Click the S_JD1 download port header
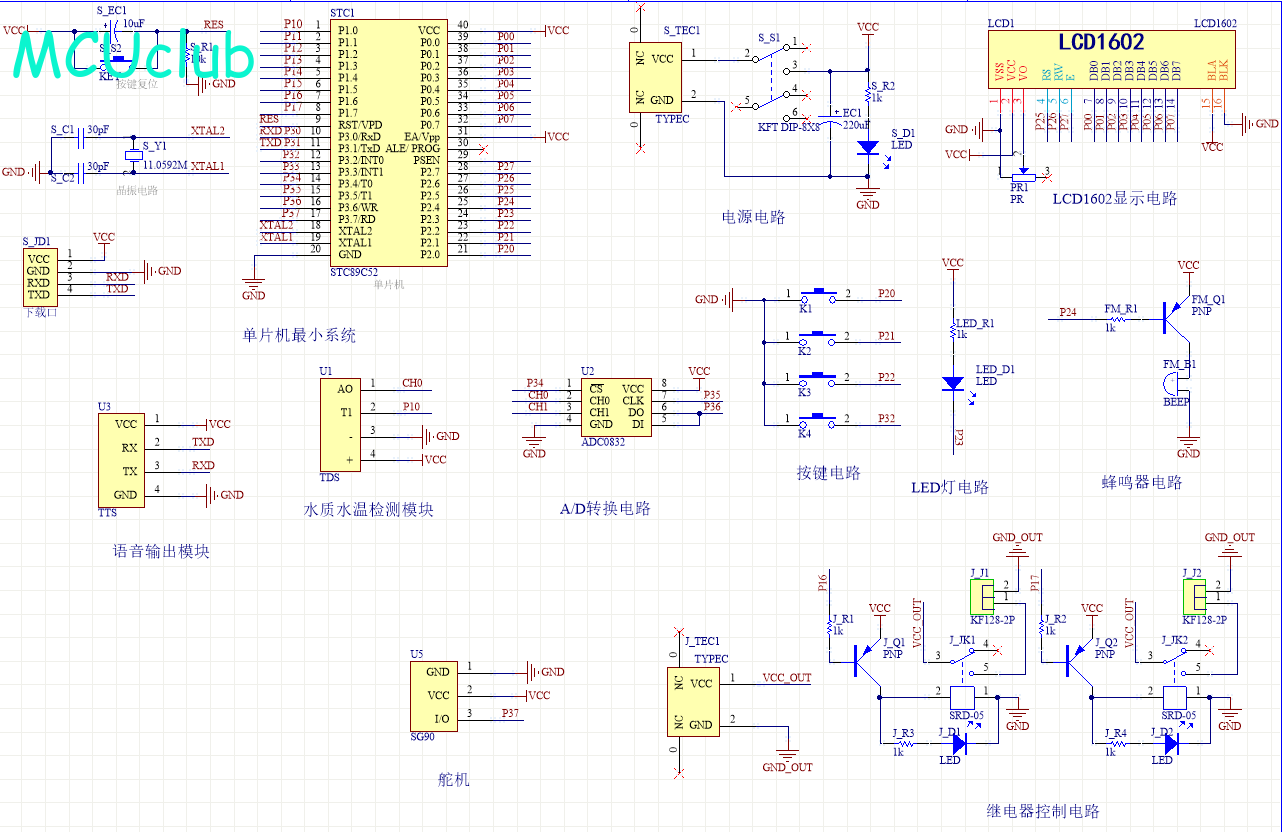The height and width of the screenshot is (832, 1282). pos(39,277)
